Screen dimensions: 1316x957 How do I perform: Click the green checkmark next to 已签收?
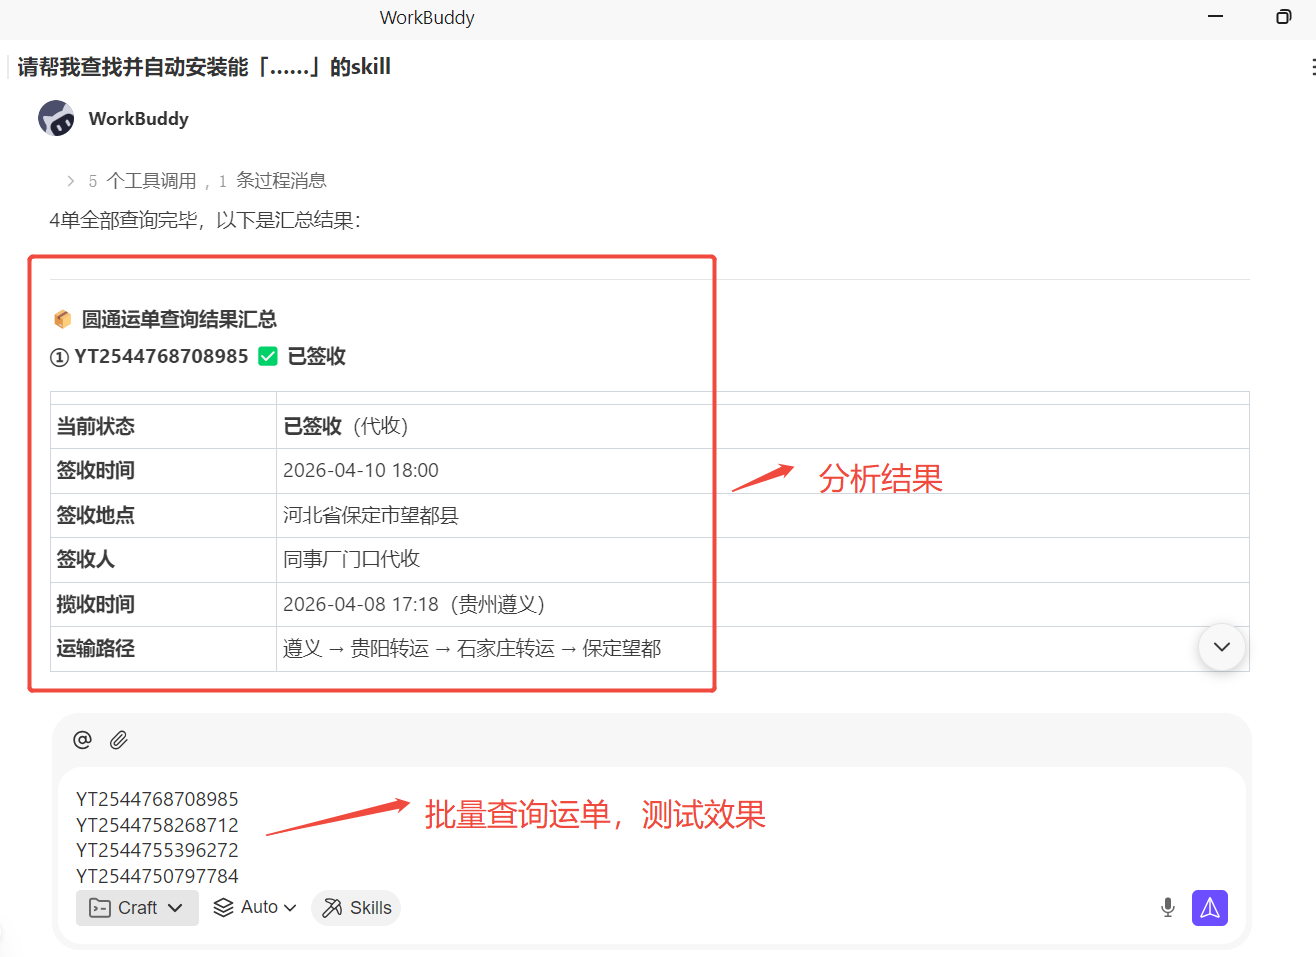coord(267,356)
